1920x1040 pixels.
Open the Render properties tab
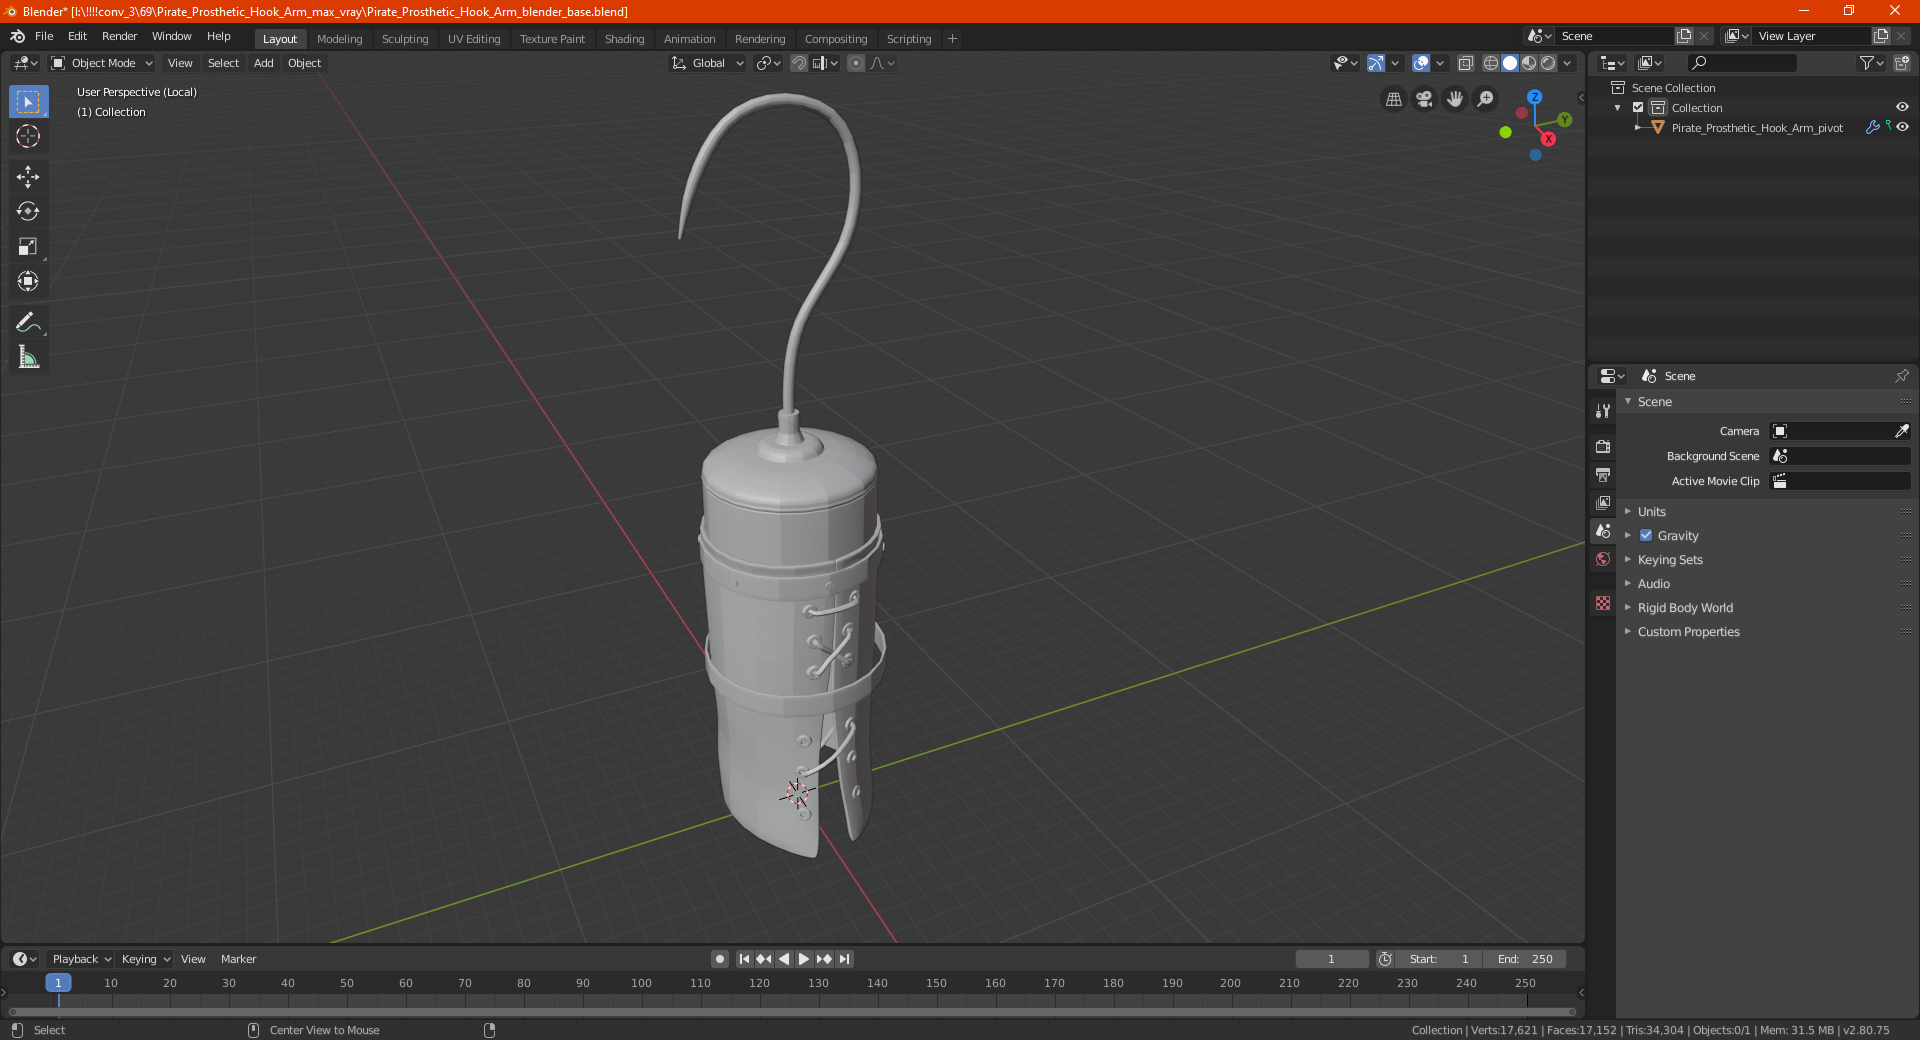[1603, 446]
